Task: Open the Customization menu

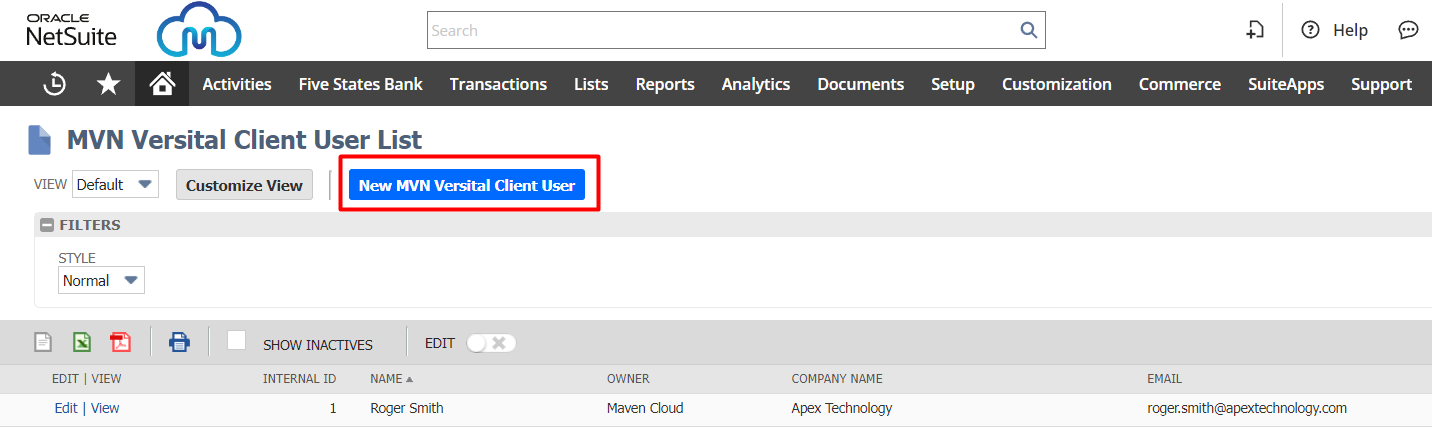Action: [x=1056, y=85]
